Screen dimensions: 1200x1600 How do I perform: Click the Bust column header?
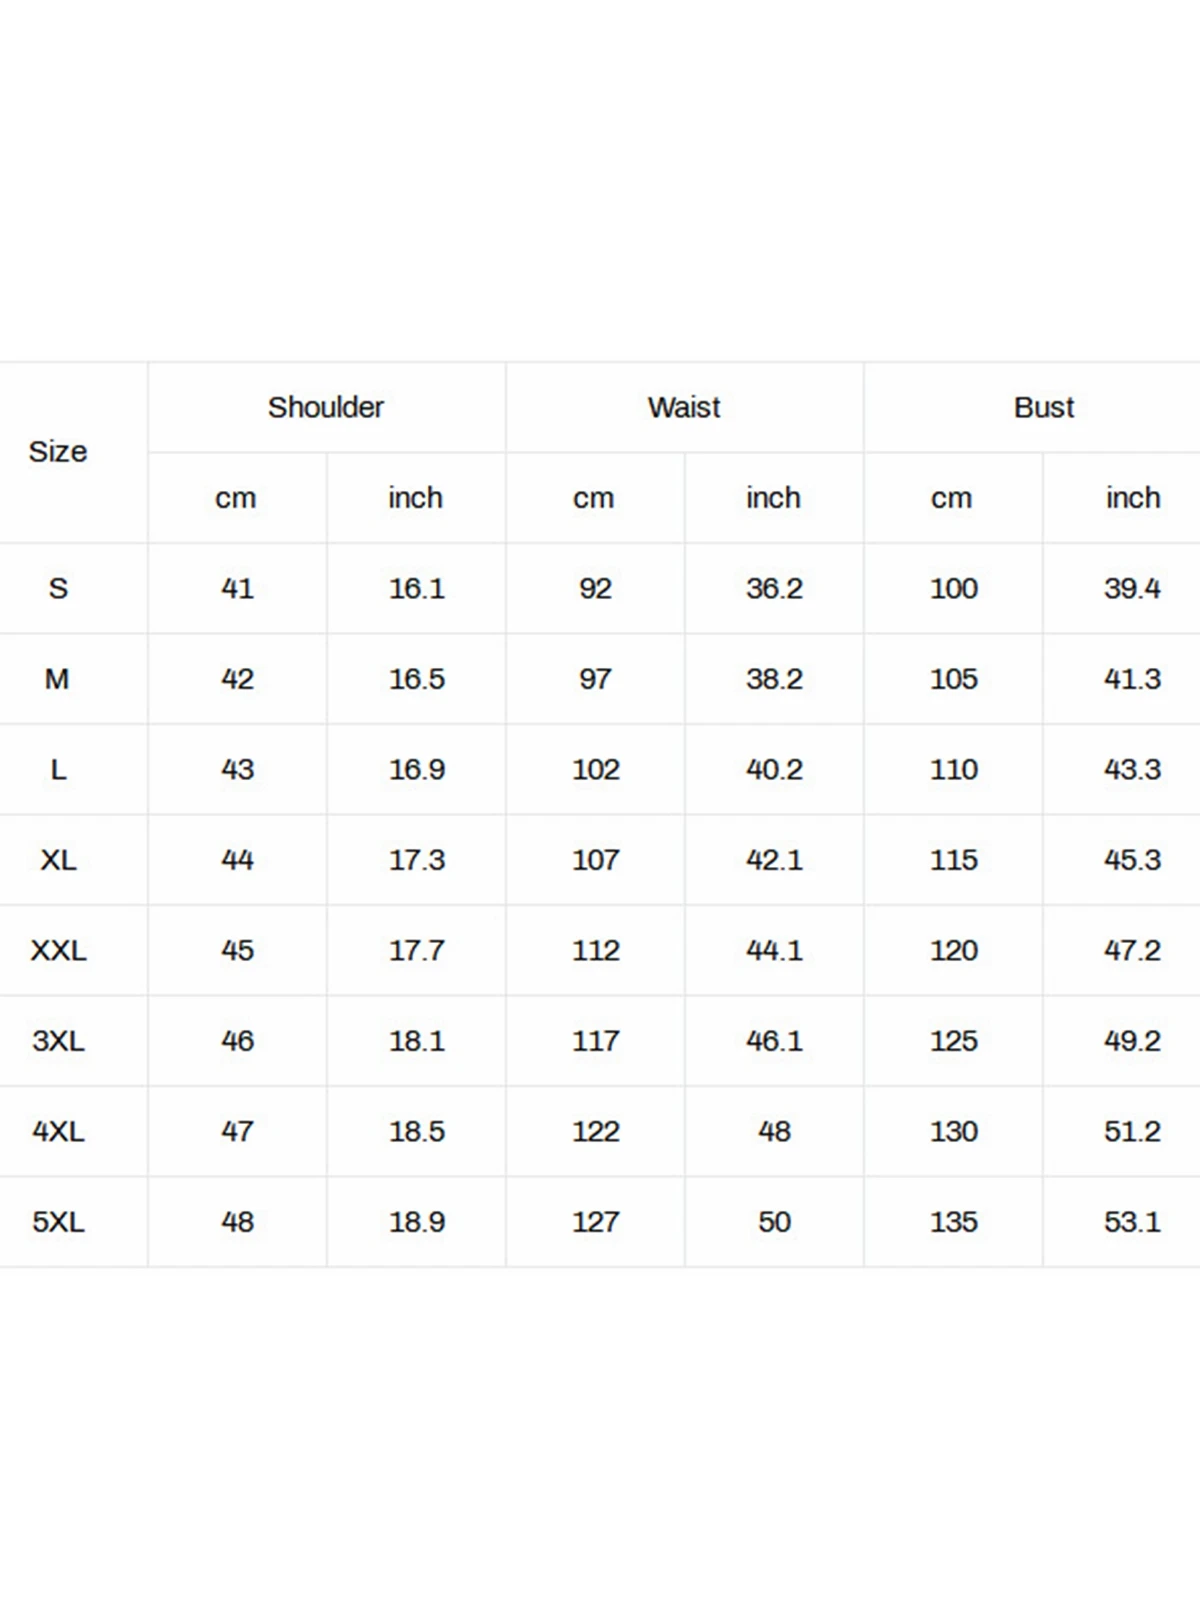pyautogui.click(x=1043, y=407)
